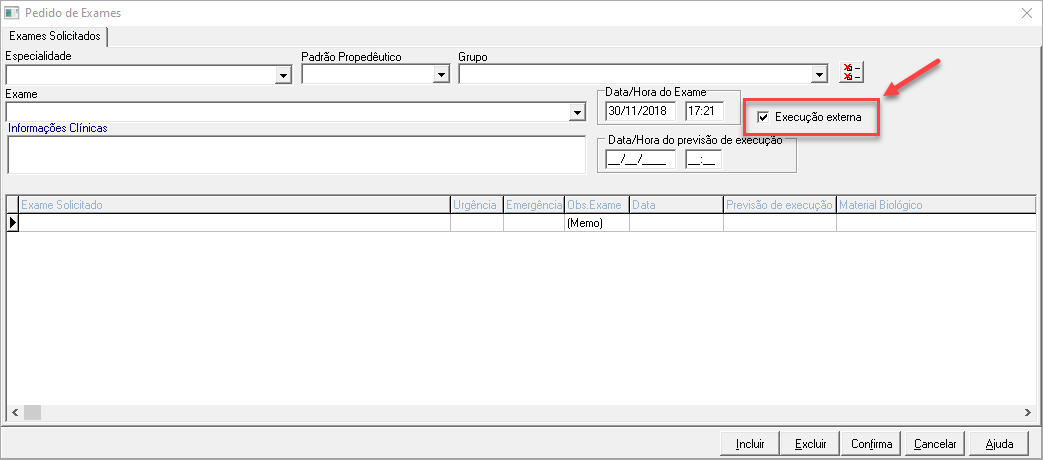Select the current row indicator arrow
The height and width of the screenshot is (460, 1043).
coord(13,223)
